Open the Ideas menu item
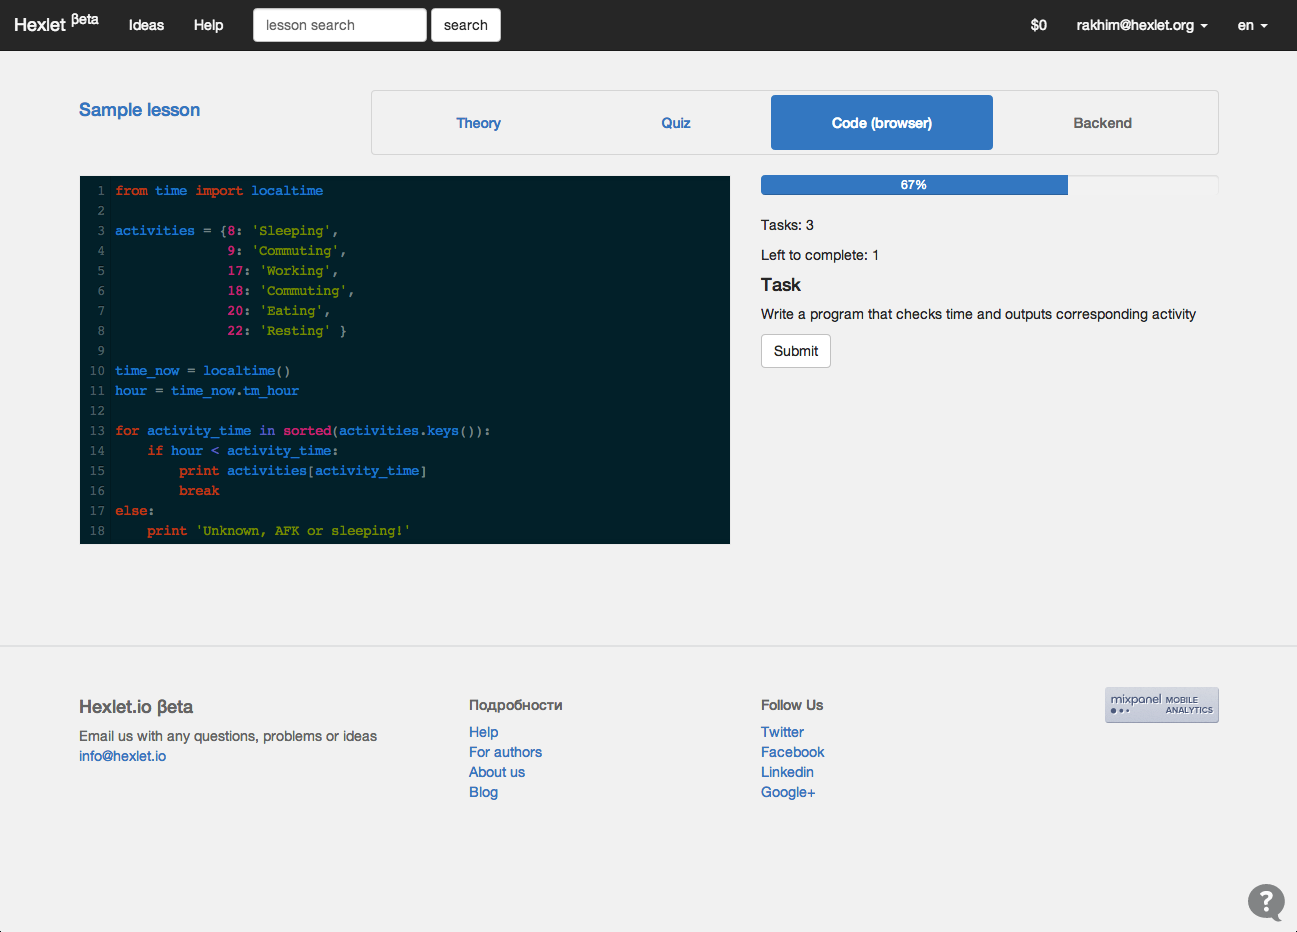The height and width of the screenshot is (932, 1297). [146, 25]
